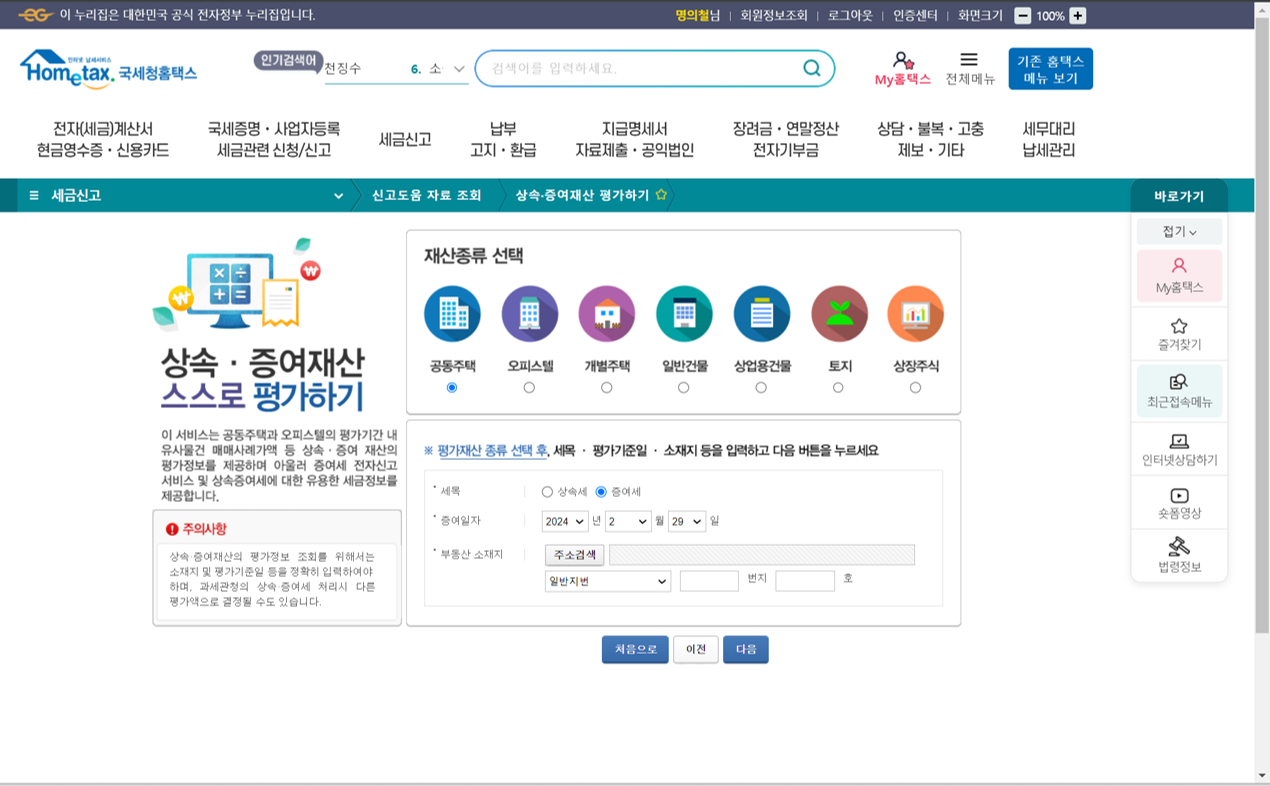1270x786 pixels.
Task: Open 법령정보 via the gavel icon
Action: tap(1180, 556)
